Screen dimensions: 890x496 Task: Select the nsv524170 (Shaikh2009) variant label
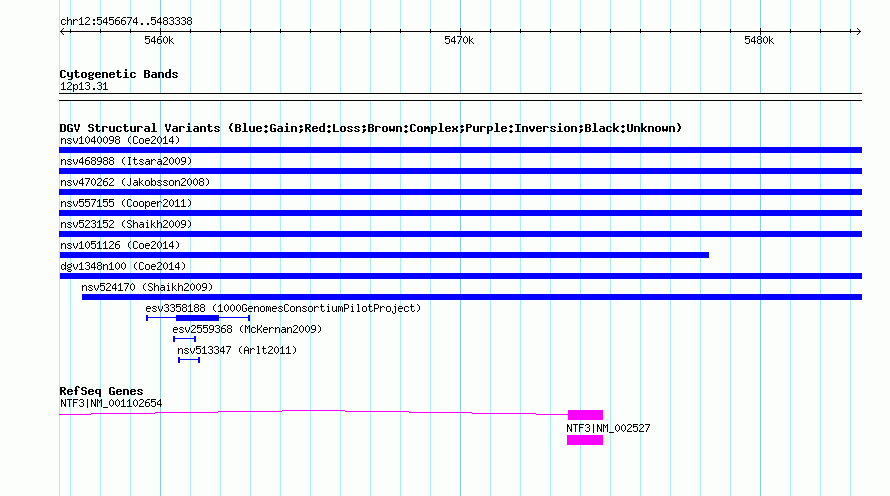click(147, 287)
